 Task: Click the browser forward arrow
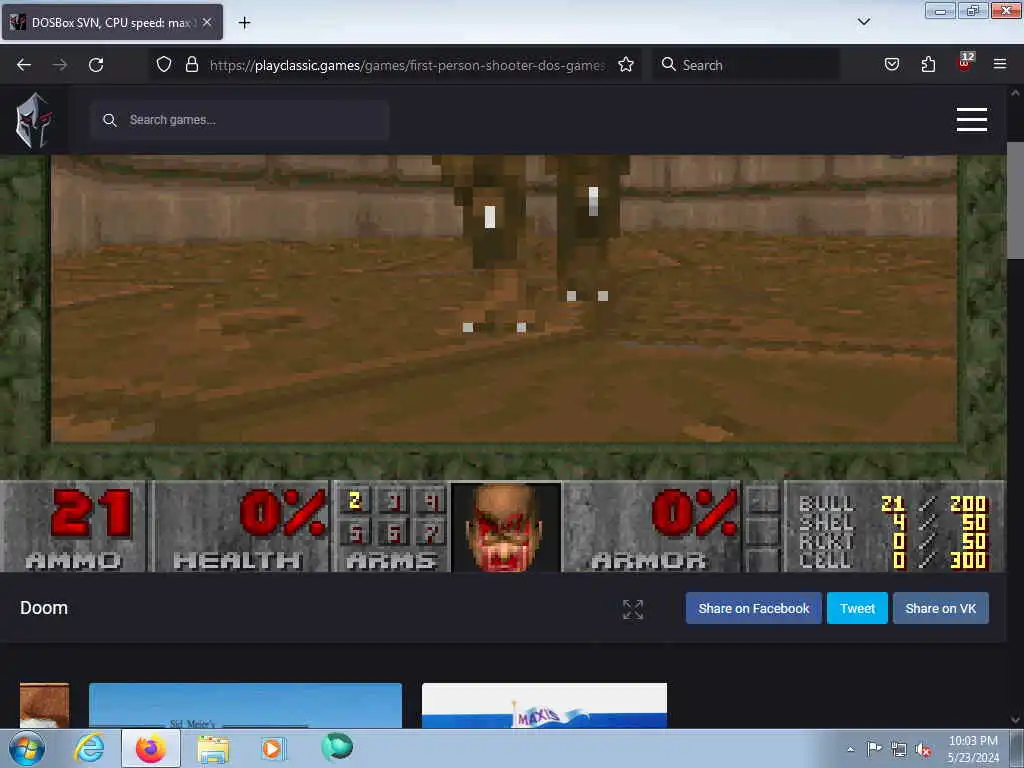click(60, 65)
